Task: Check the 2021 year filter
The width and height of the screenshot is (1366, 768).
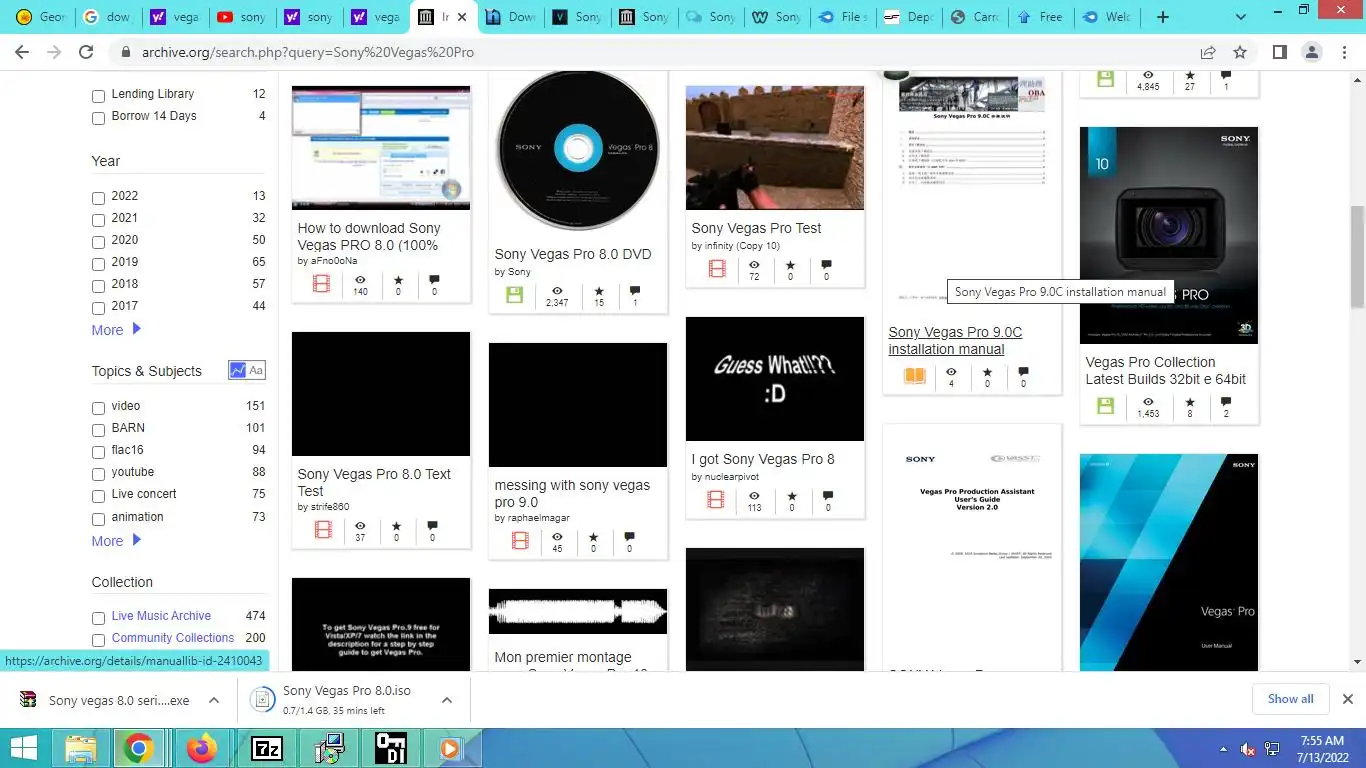Action: [x=98, y=220]
